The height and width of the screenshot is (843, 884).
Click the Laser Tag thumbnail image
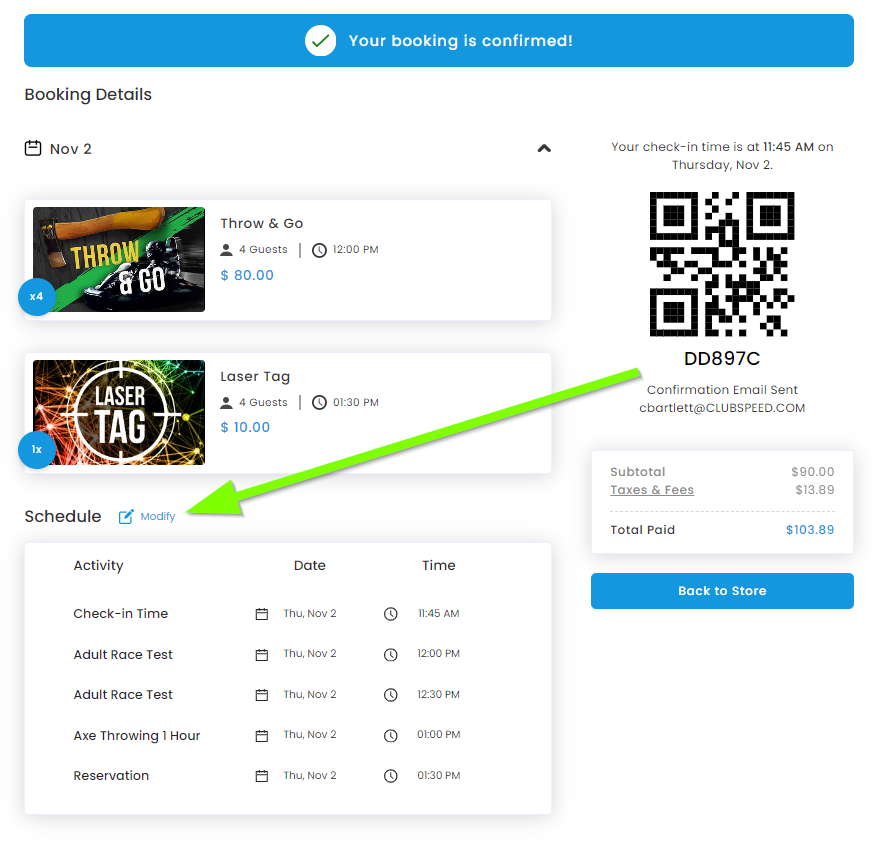(118, 412)
